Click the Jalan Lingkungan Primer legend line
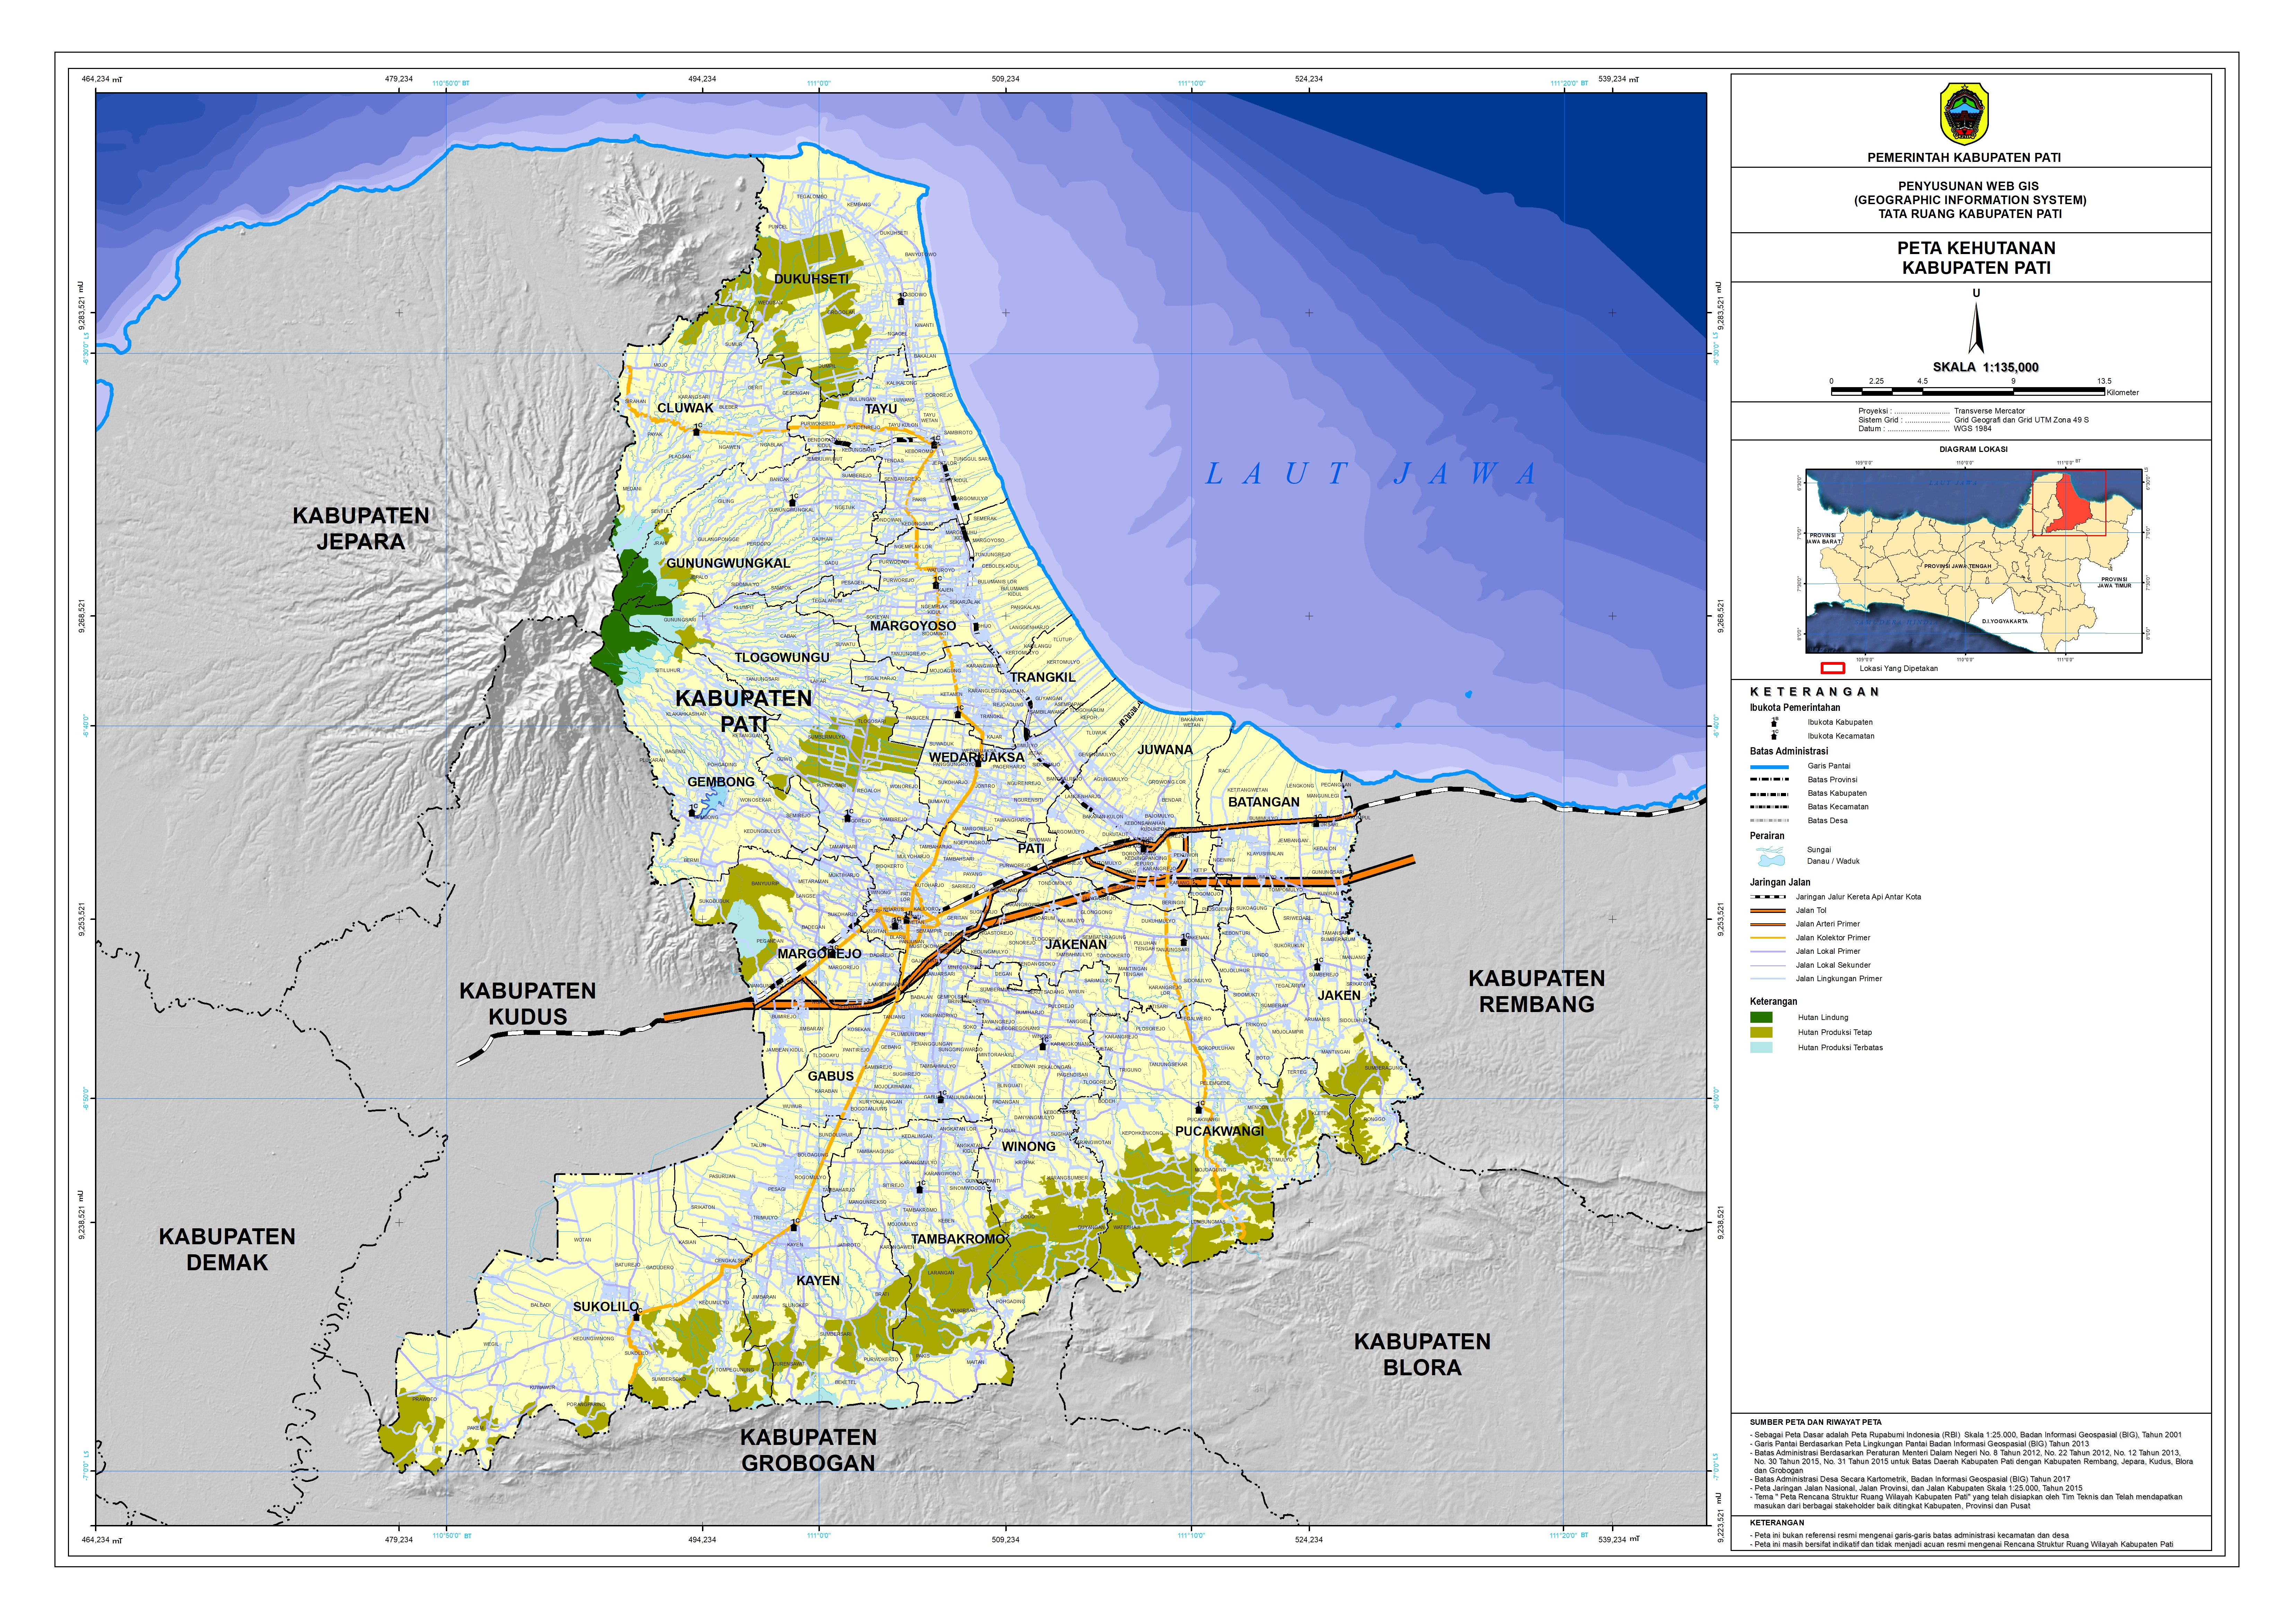Viewport: 2296px width, 1621px height. 1768,979
